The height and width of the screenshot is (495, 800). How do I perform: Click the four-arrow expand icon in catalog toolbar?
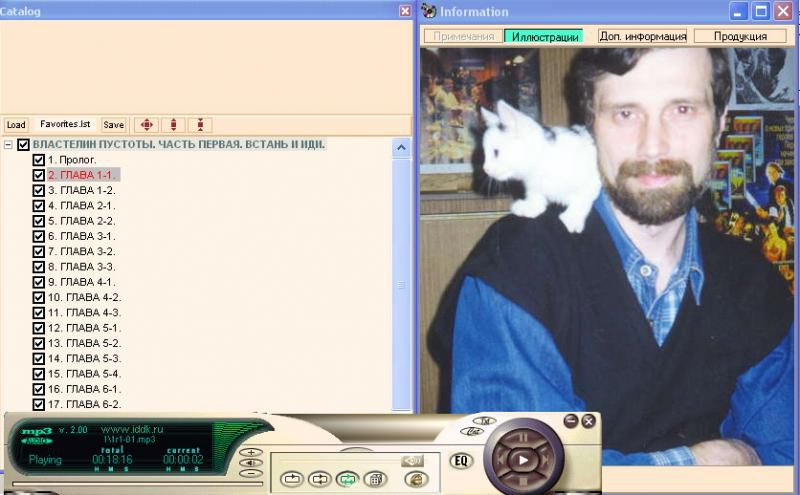[x=147, y=125]
